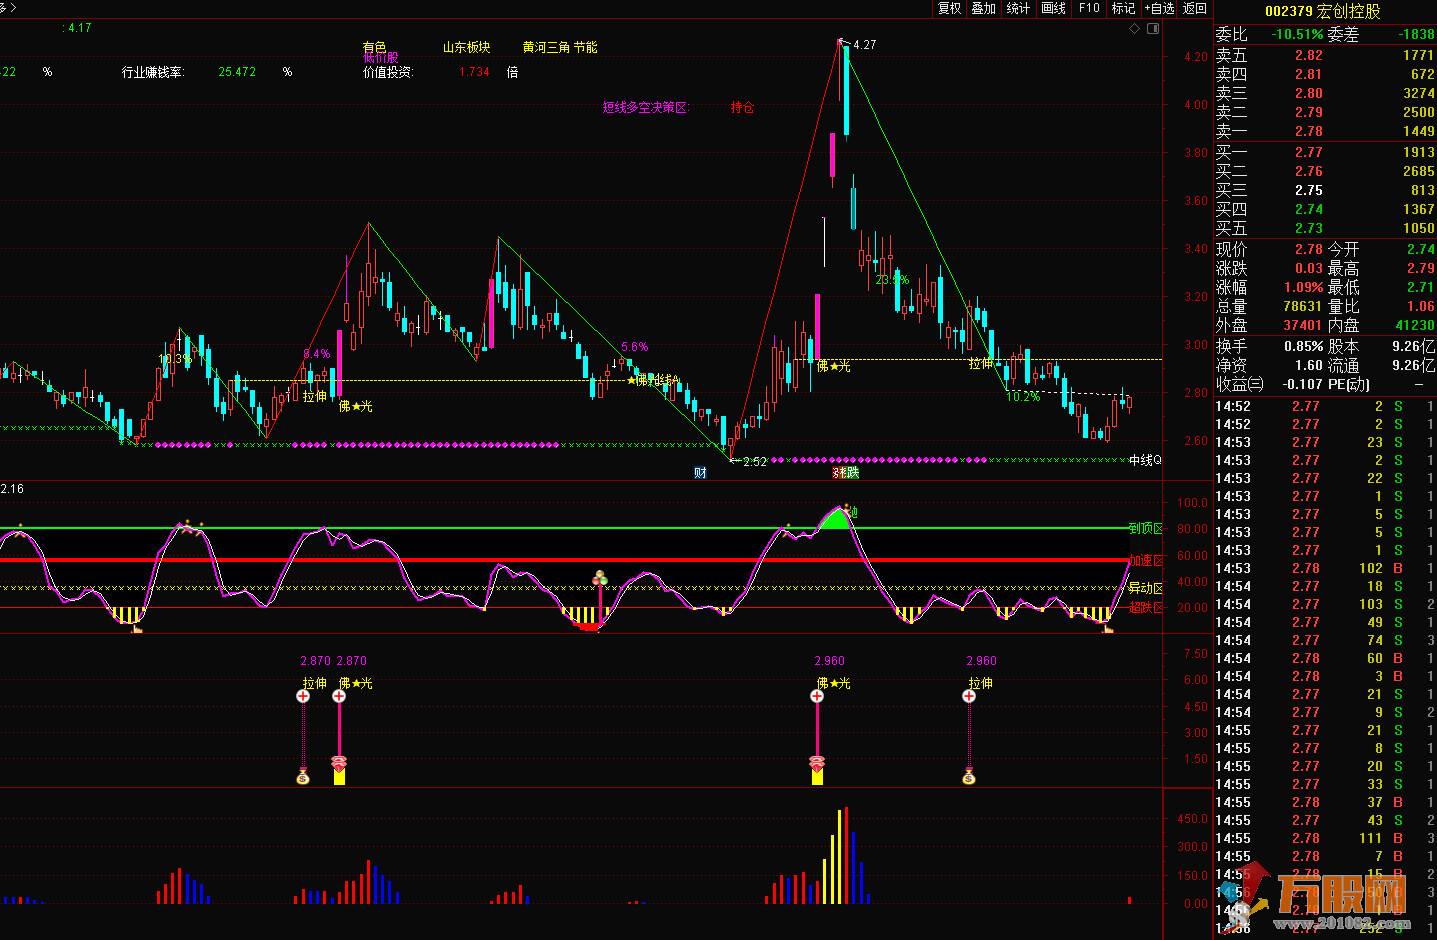Click the 山东板块 sector tag
This screenshot has height=940, width=1437.
click(467, 47)
